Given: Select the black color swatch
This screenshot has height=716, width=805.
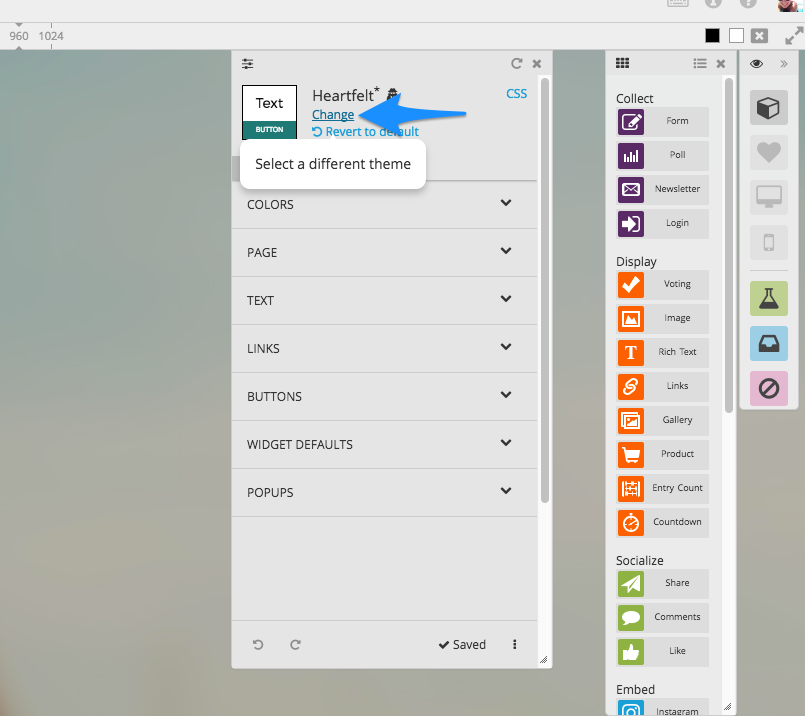Looking at the screenshot, I should [712, 36].
